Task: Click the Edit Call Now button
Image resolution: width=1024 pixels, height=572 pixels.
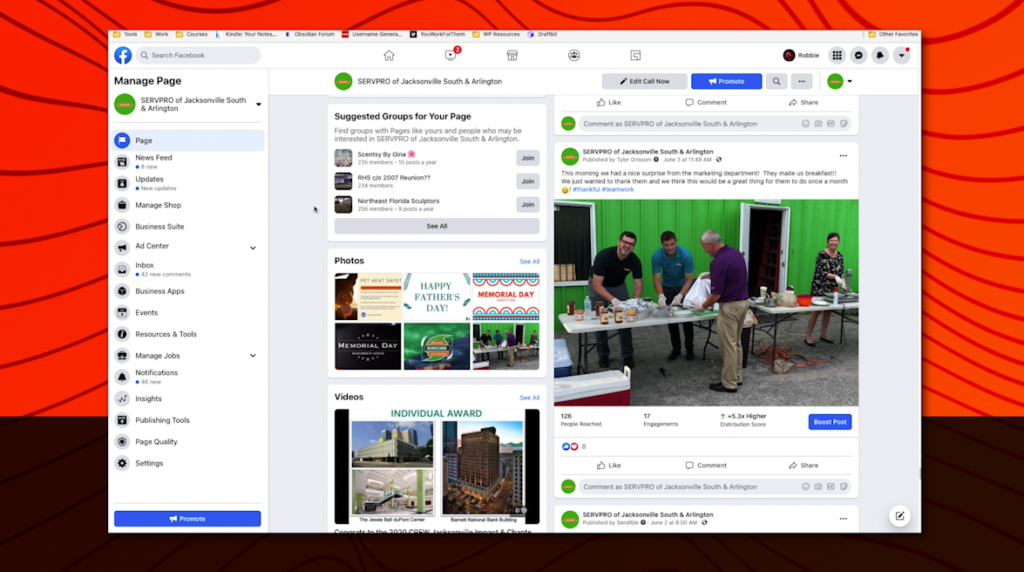Action: click(645, 82)
